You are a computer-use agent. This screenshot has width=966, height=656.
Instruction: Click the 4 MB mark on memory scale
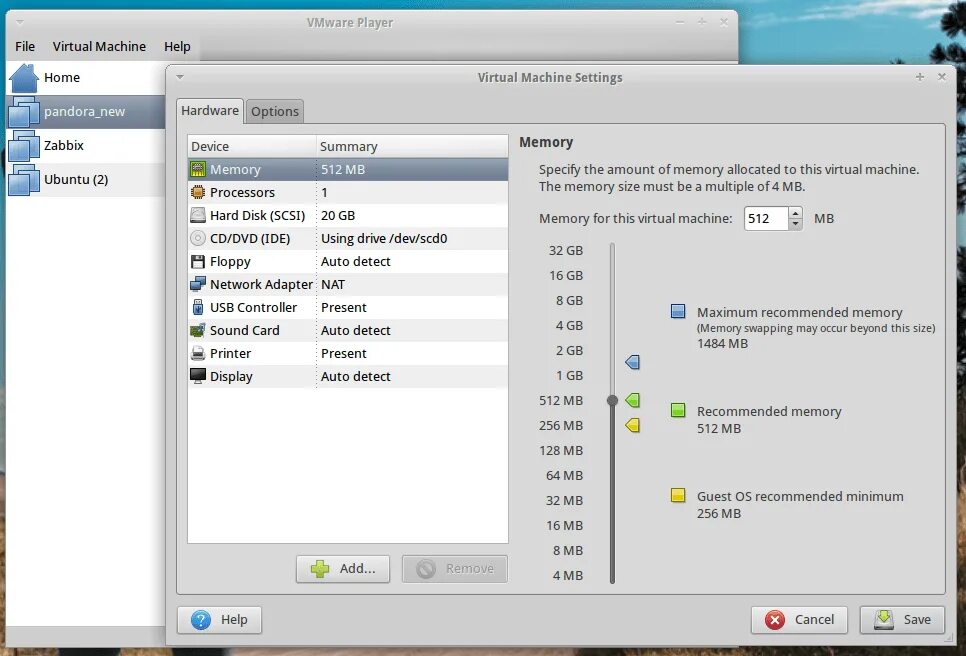(567, 575)
